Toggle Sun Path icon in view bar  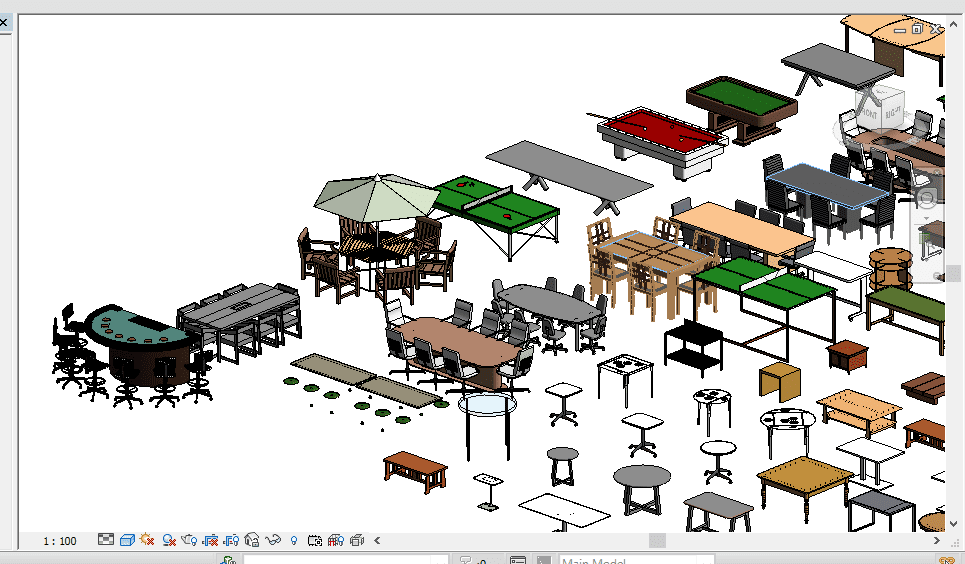pos(148,540)
